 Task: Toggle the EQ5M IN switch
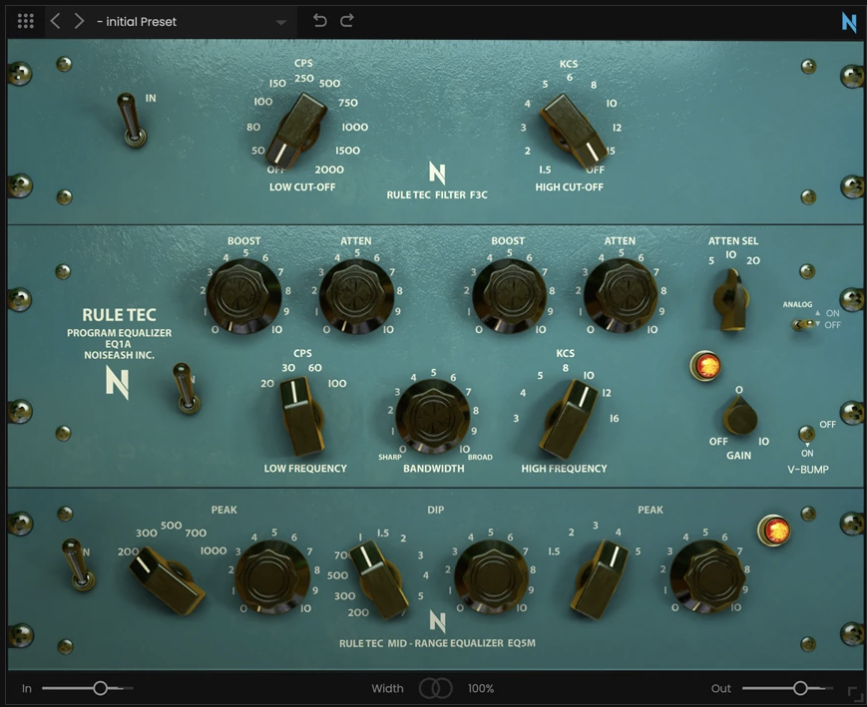tap(79, 565)
